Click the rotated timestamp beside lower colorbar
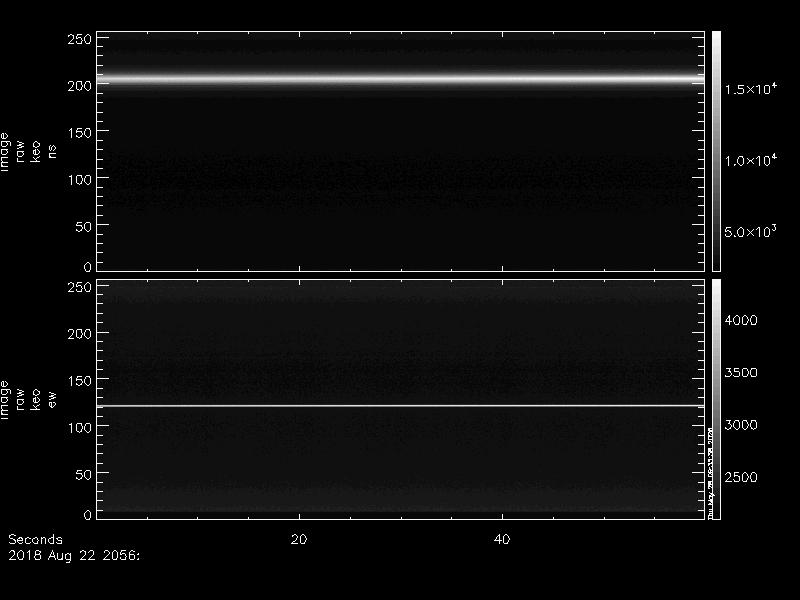 point(710,472)
